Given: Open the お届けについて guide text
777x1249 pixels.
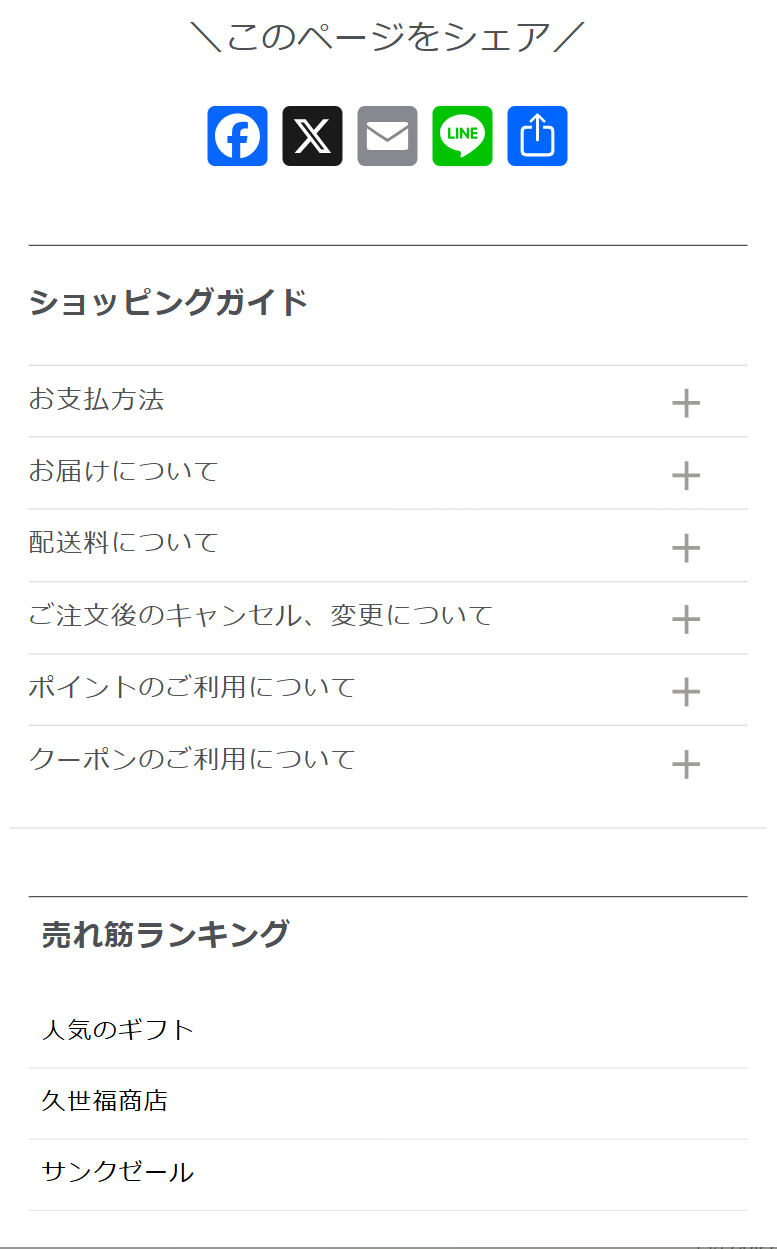Looking at the screenshot, I should [x=123, y=471].
